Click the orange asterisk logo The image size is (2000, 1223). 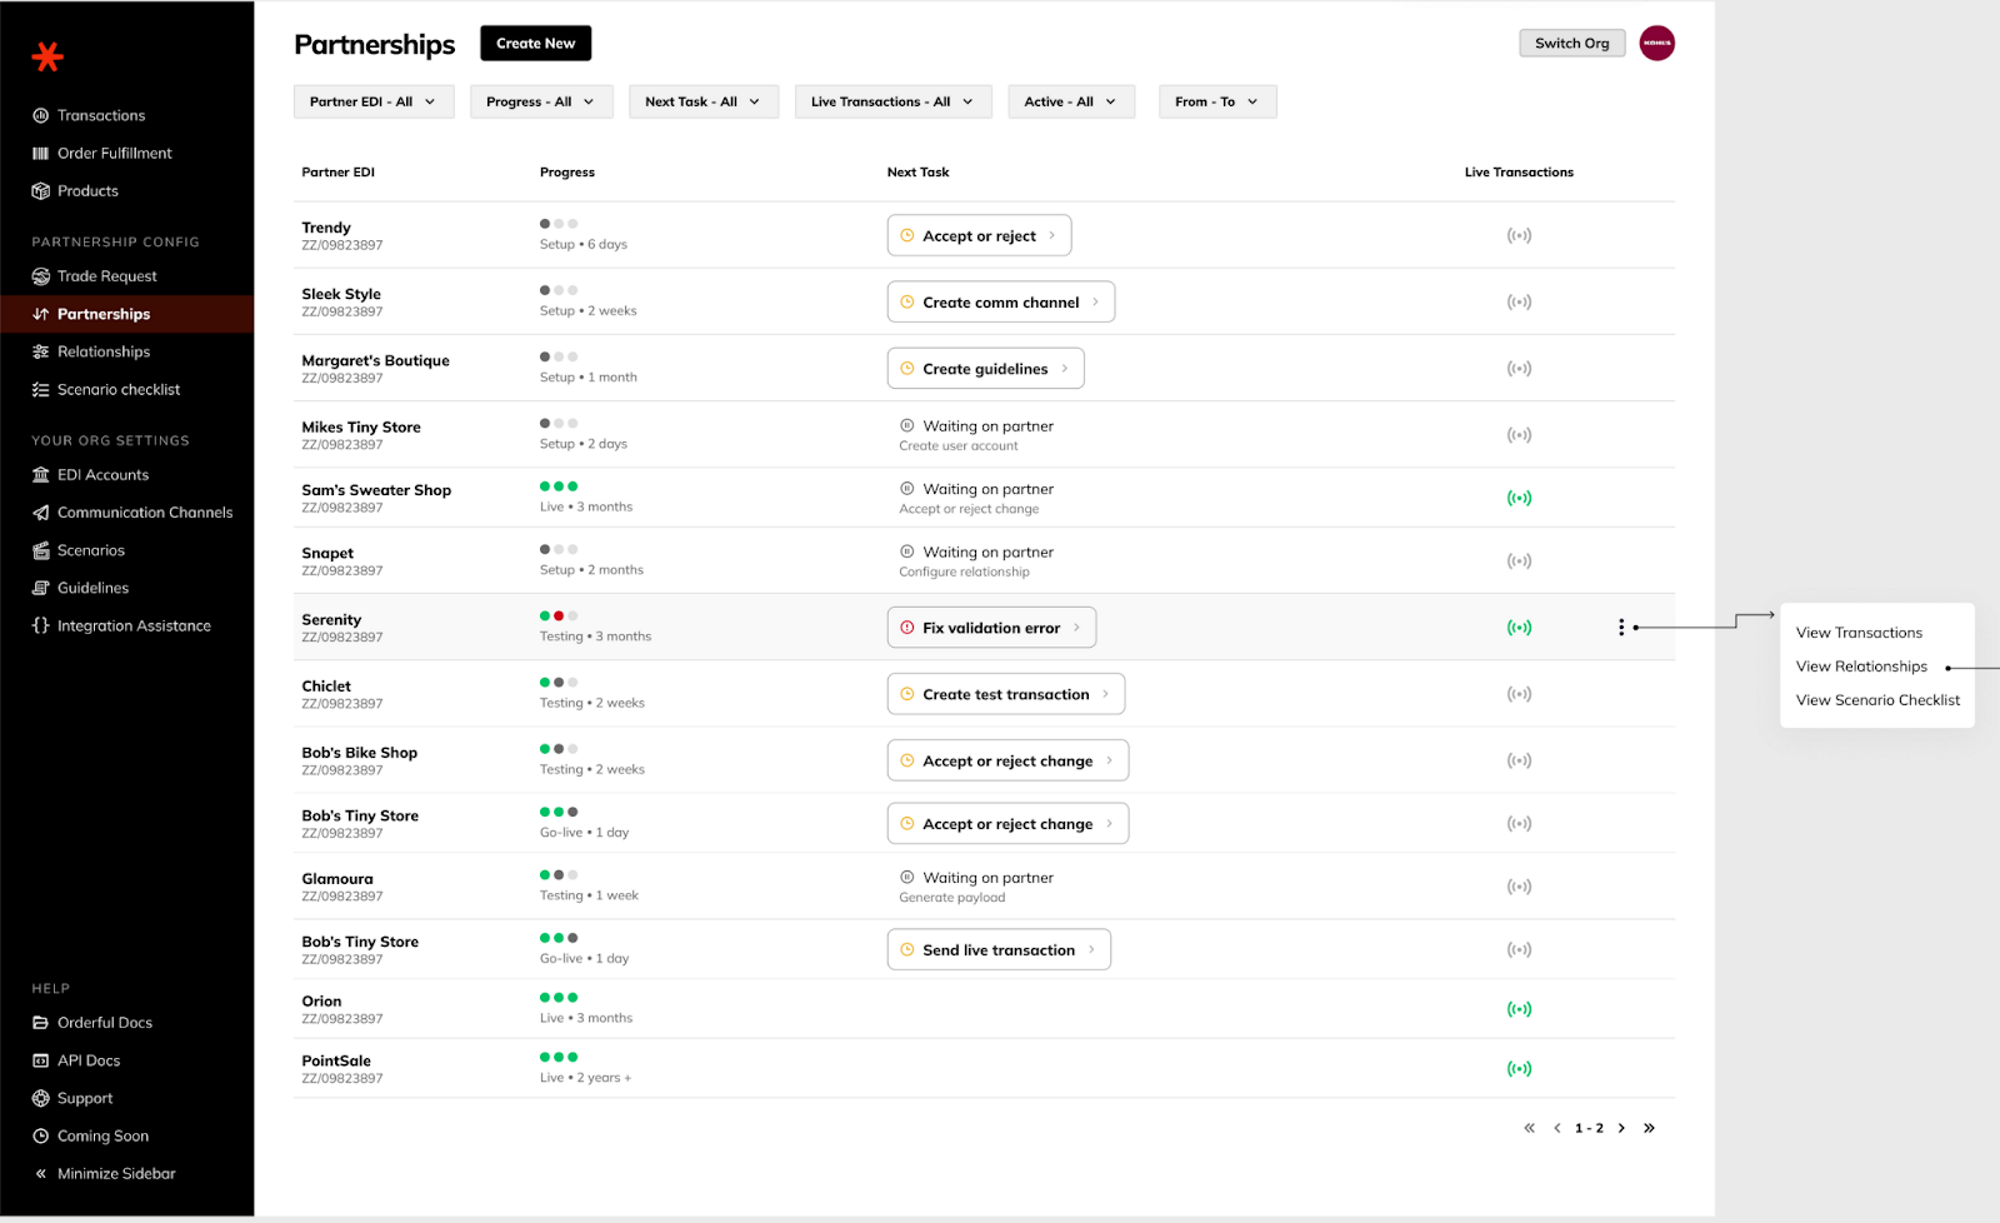pos(47,57)
